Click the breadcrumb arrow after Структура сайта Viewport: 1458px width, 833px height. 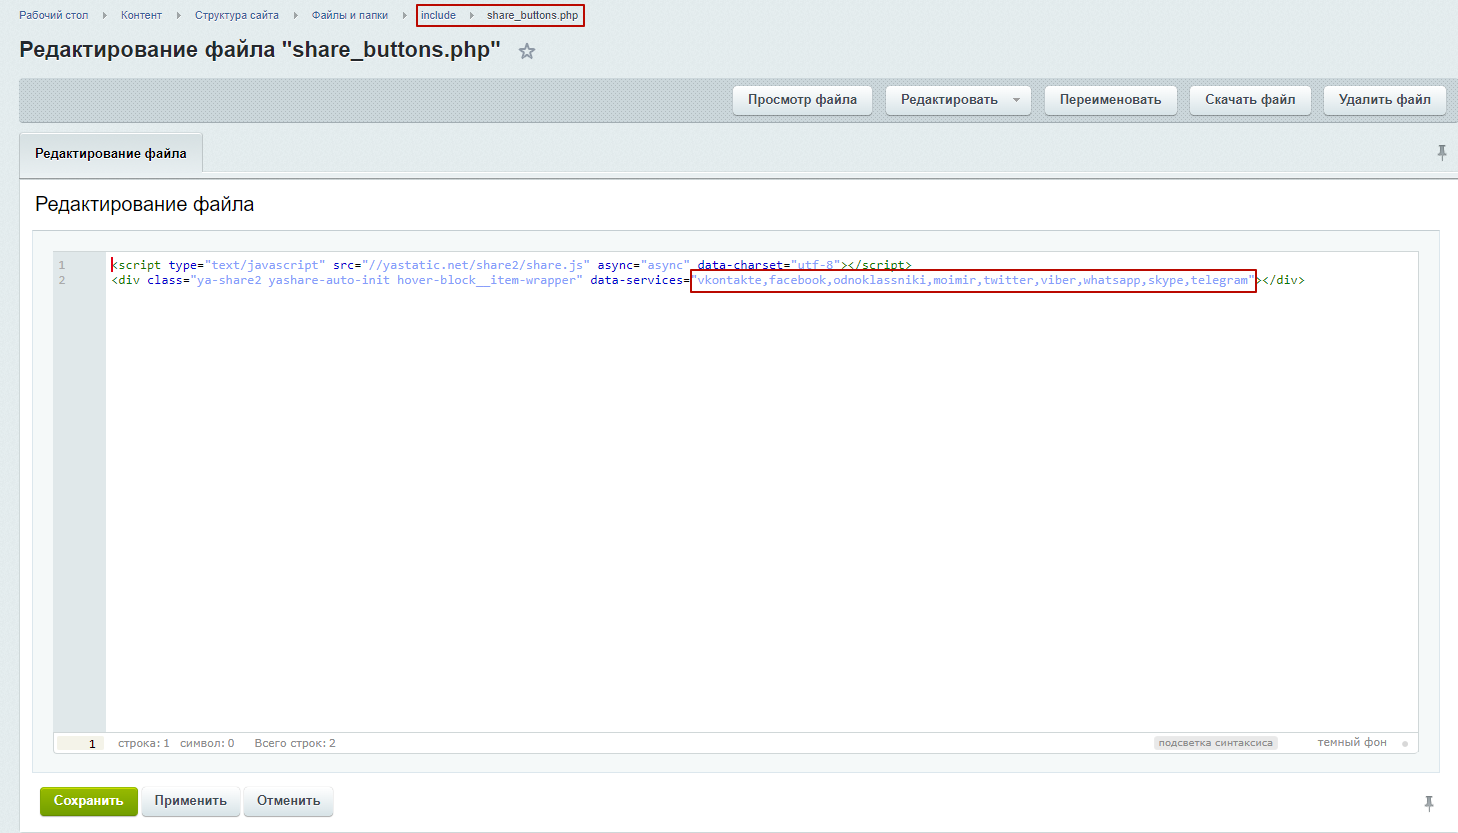pyautogui.click(x=295, y=15)
